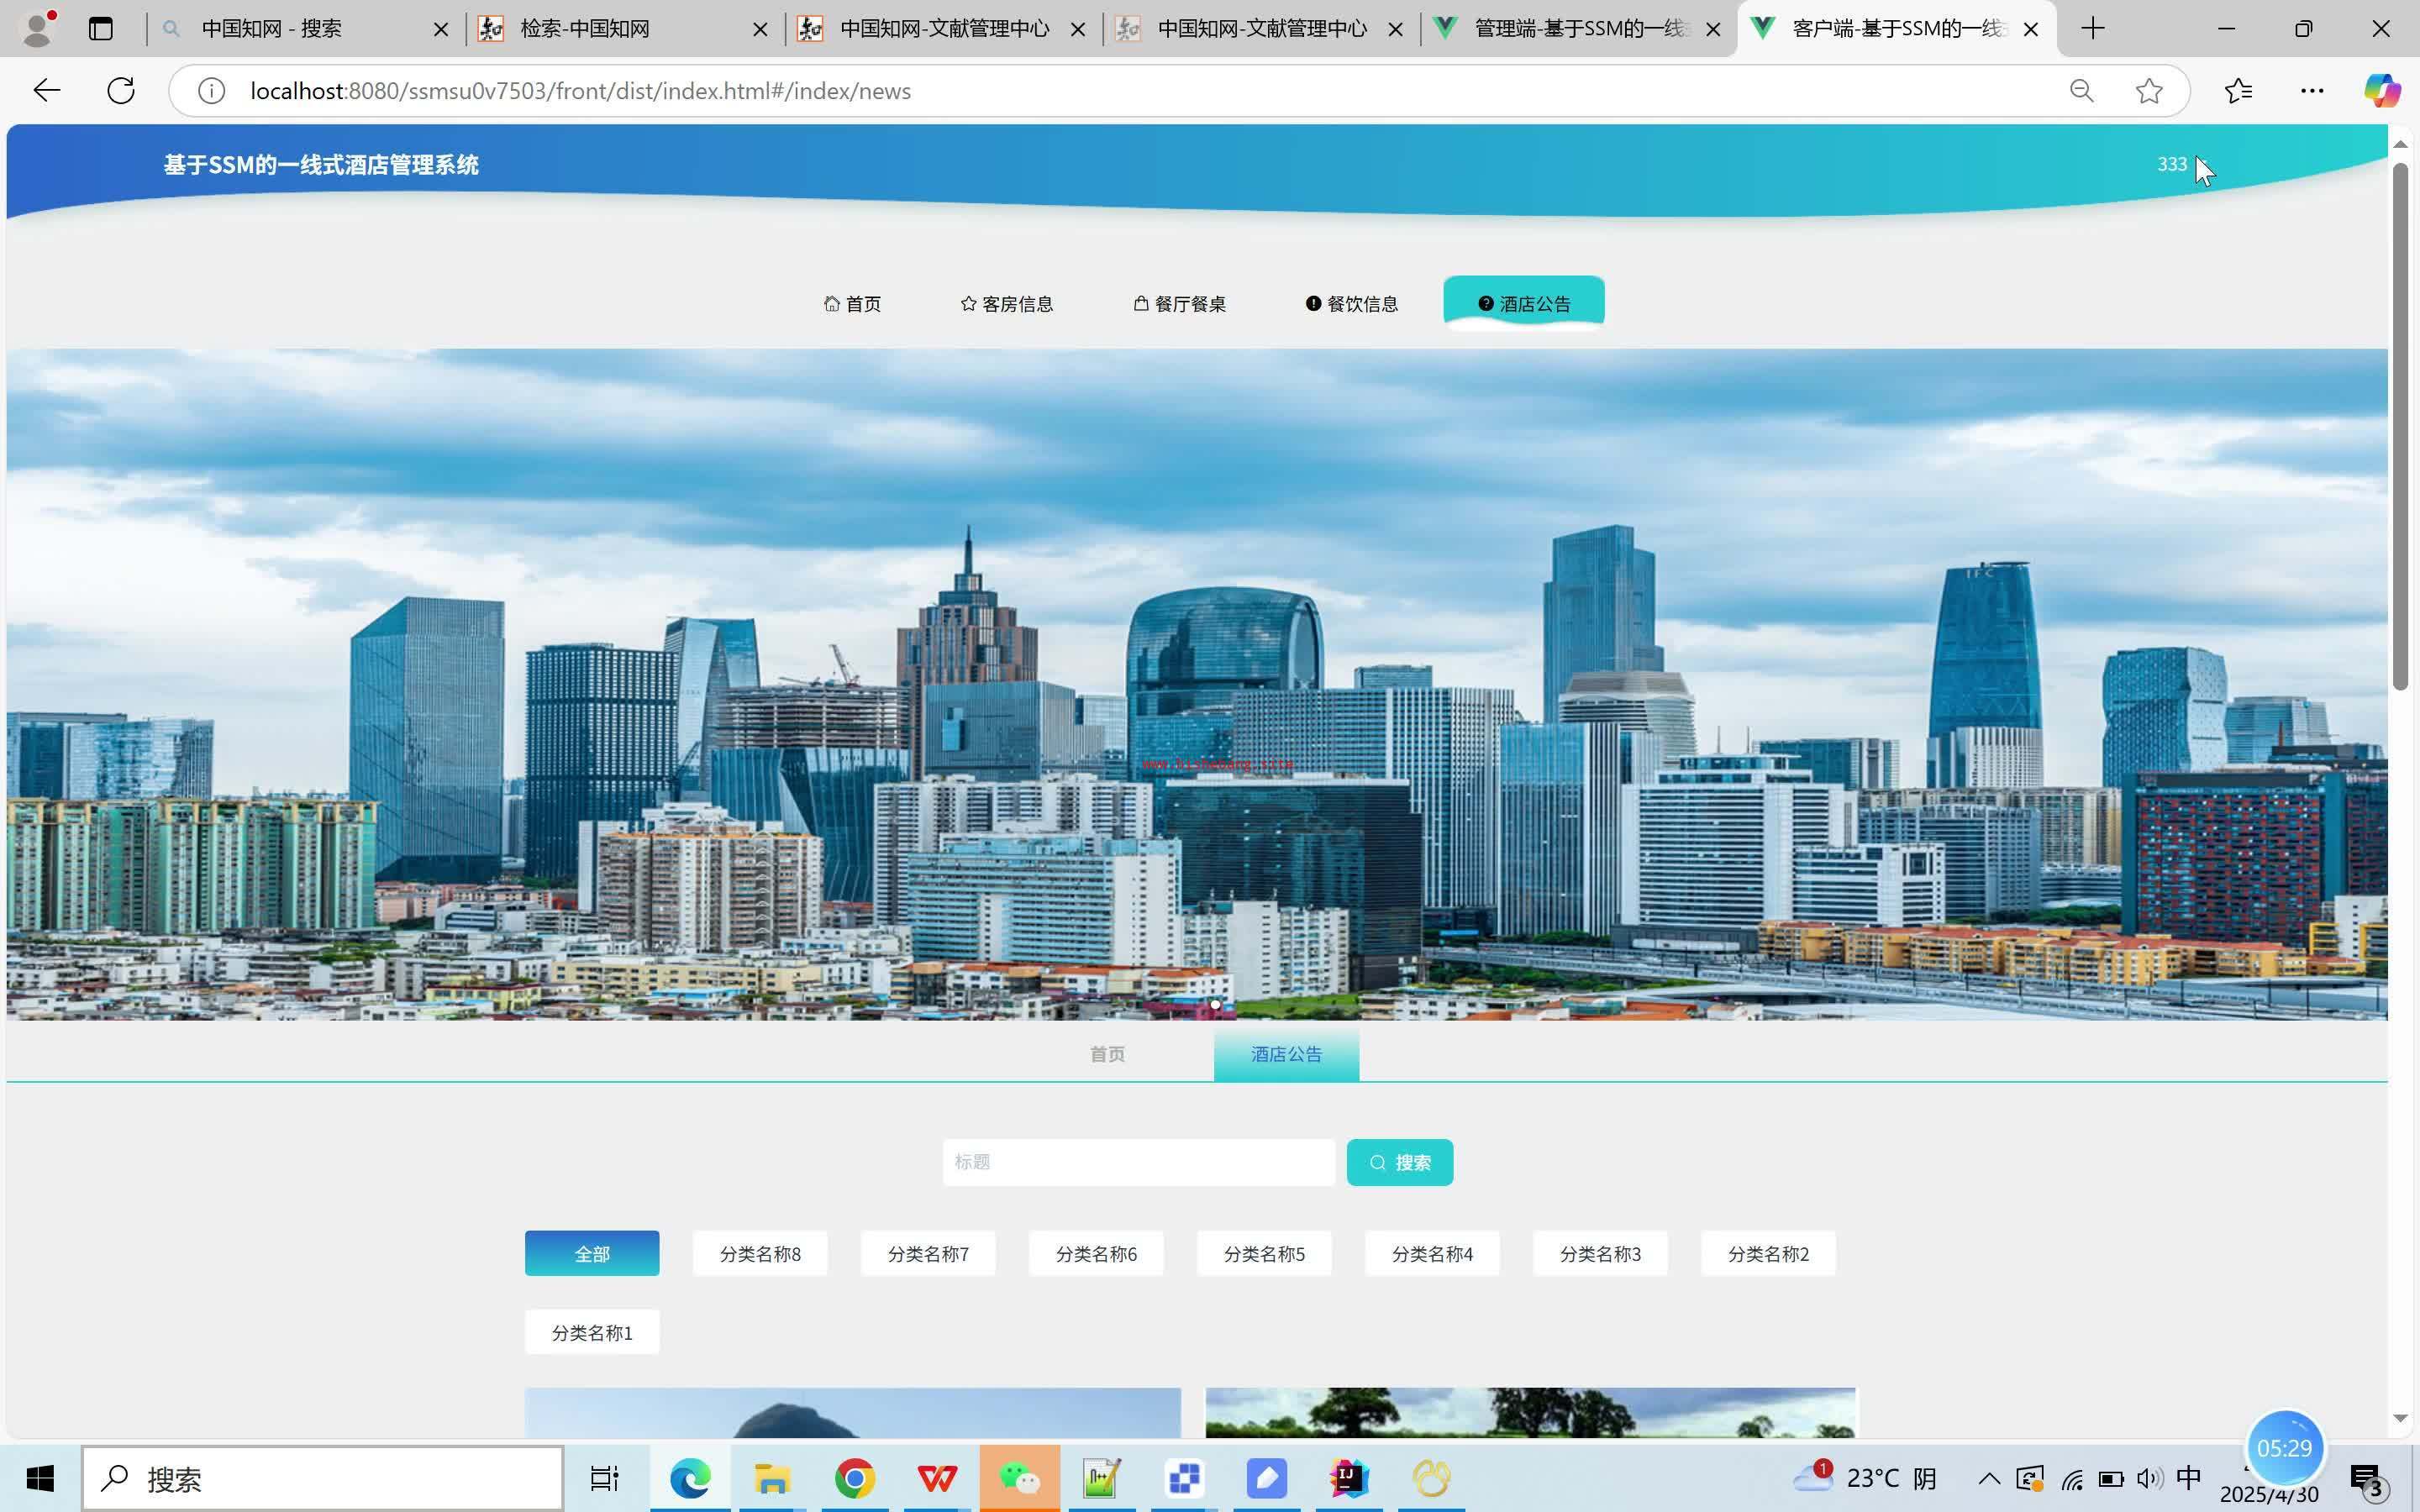The height and width of the screenshot is (1512, 2420).
Task: Refresh the current browser page
Action: [x=121, y=91]
